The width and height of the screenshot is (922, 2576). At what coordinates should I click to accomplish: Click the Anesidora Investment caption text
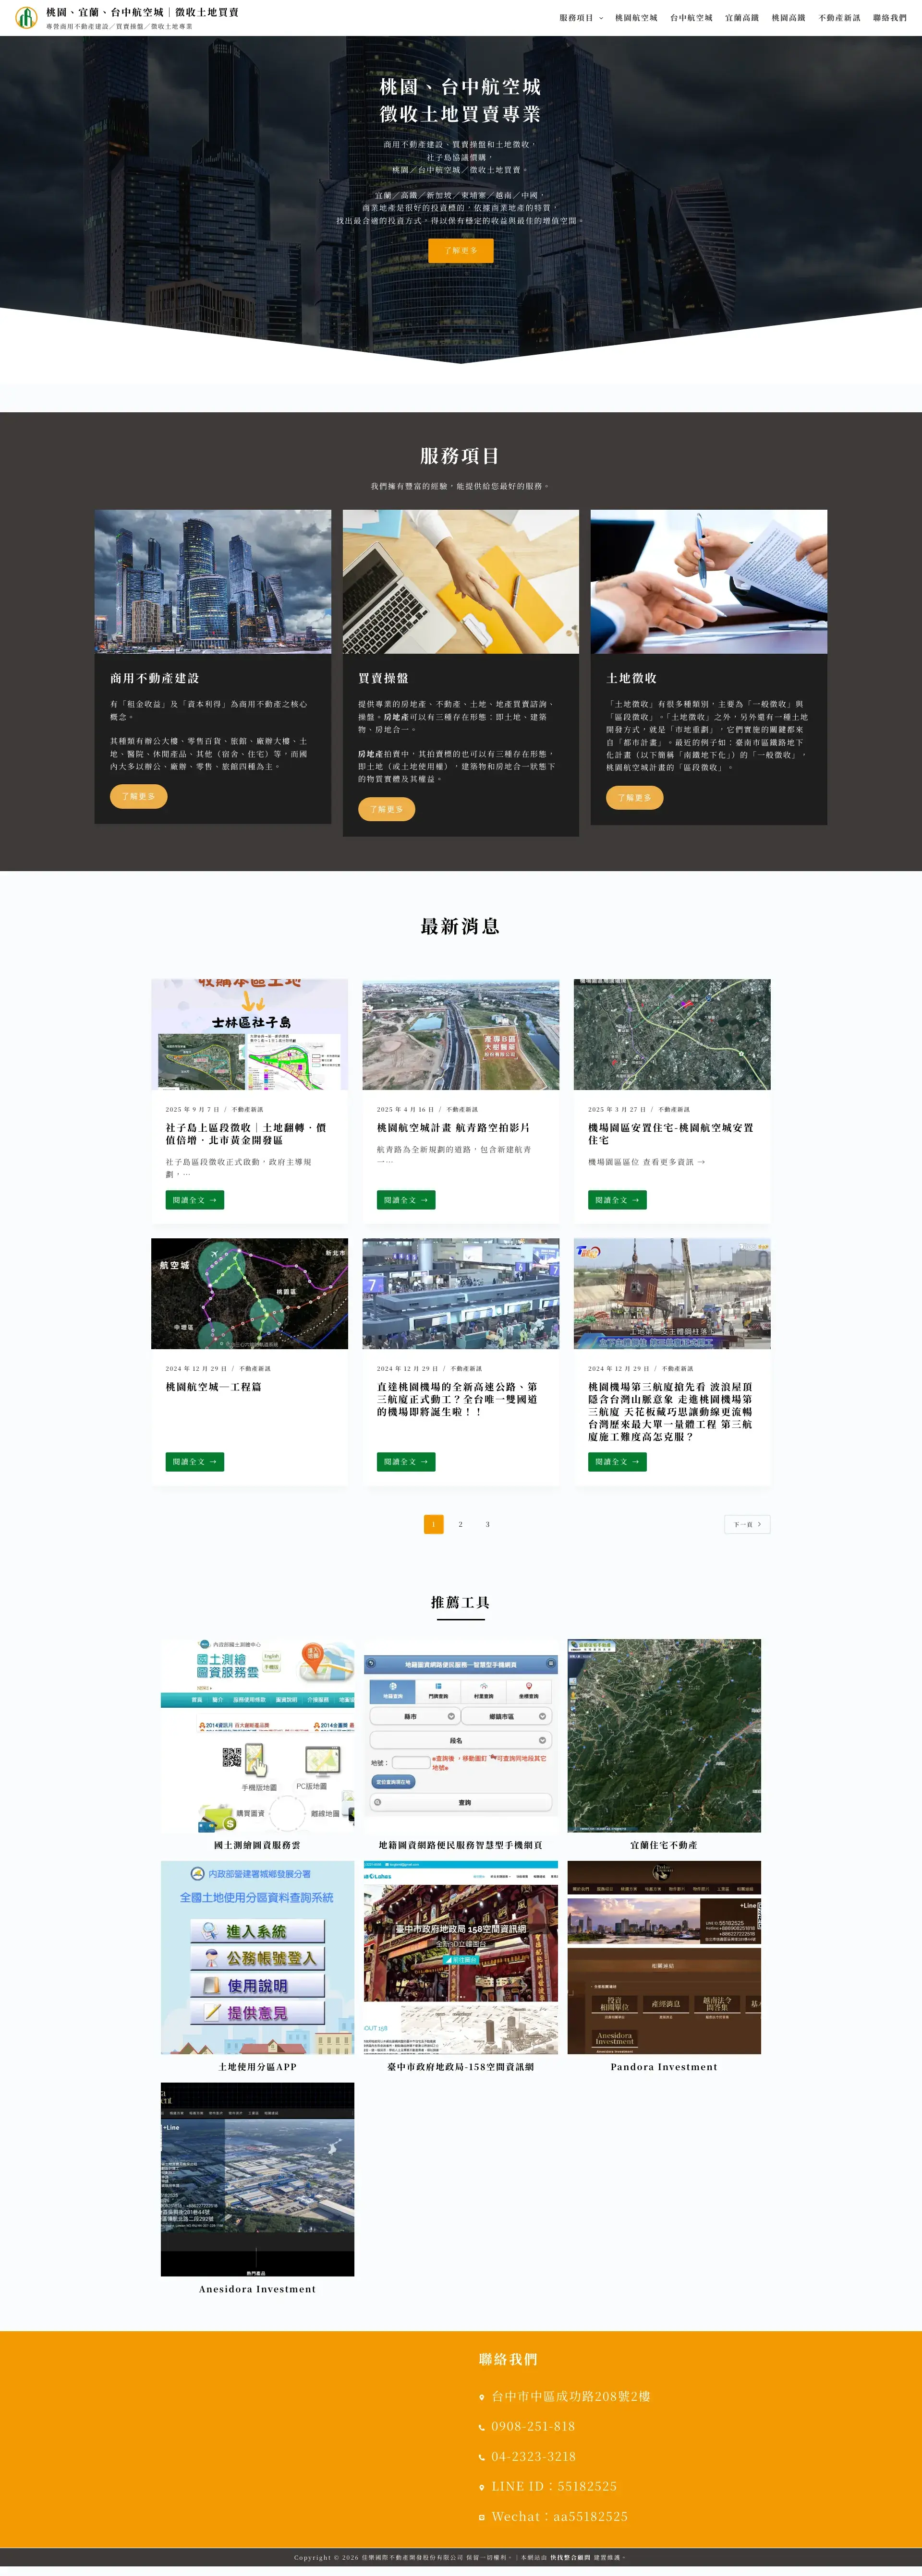(x=257, y=2289)
